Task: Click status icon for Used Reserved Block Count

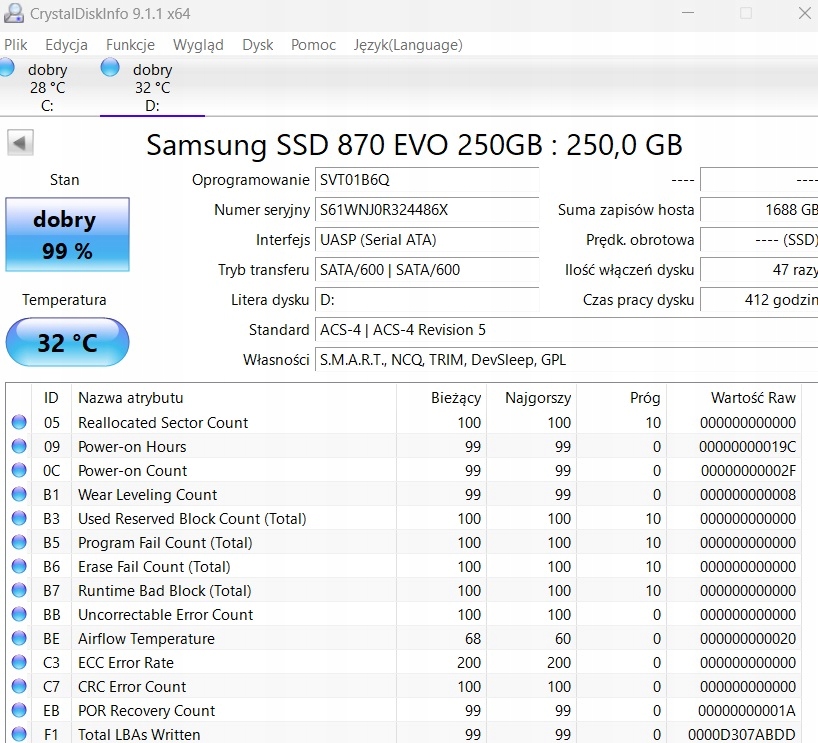Action: (19, 518)
